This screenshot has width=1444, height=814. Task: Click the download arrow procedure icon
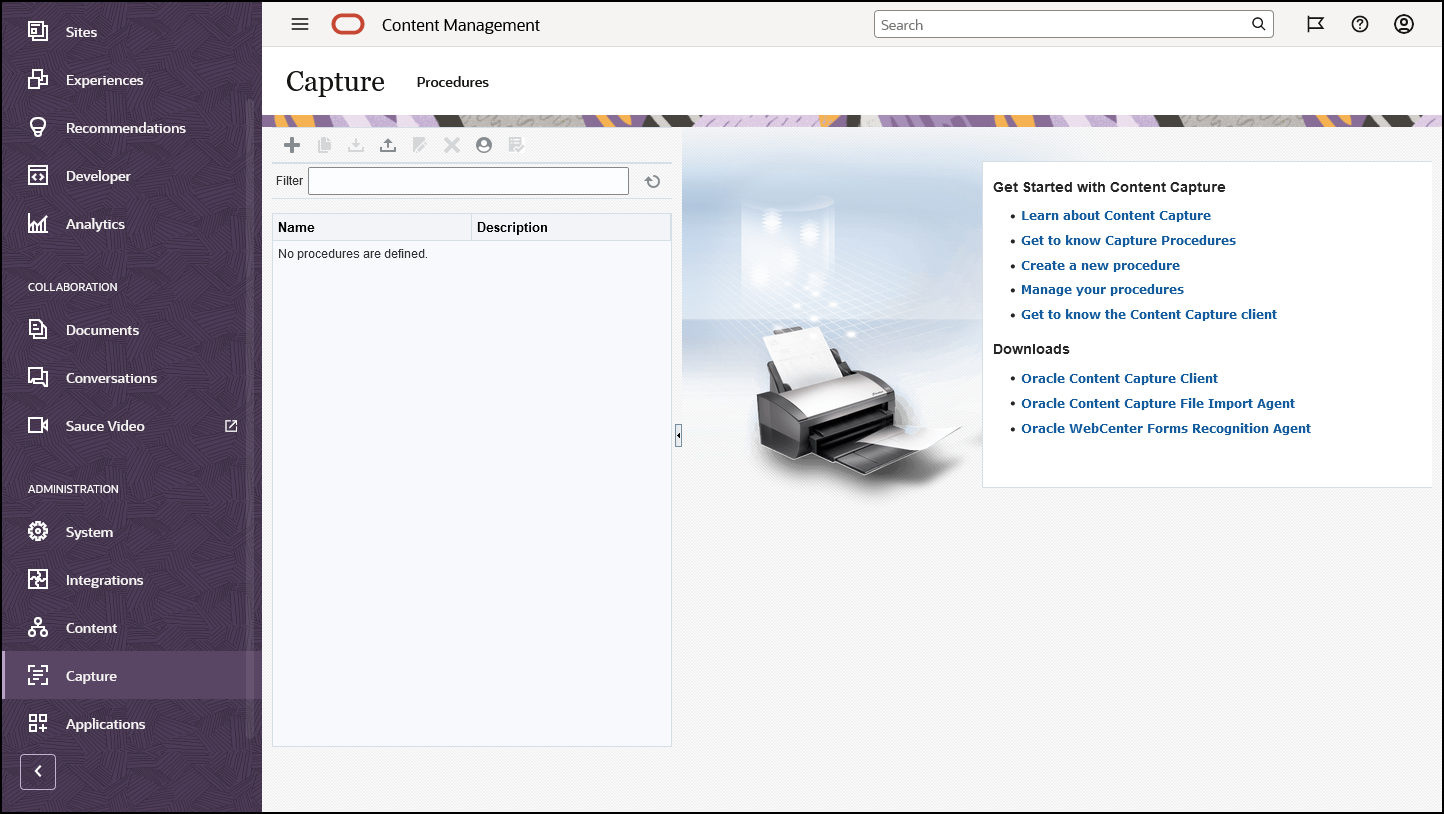[356, 145]
